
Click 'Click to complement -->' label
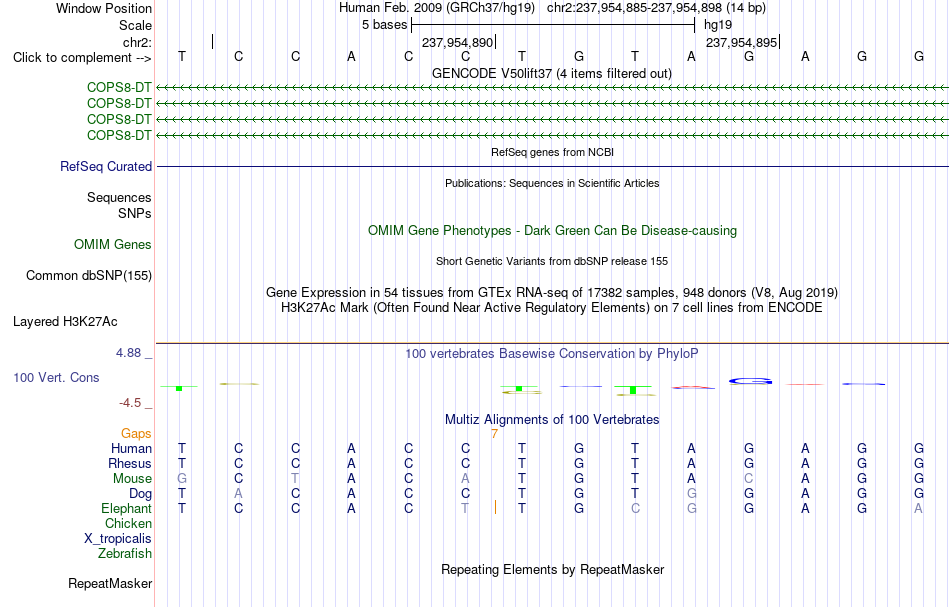click(x=82, y=58)
